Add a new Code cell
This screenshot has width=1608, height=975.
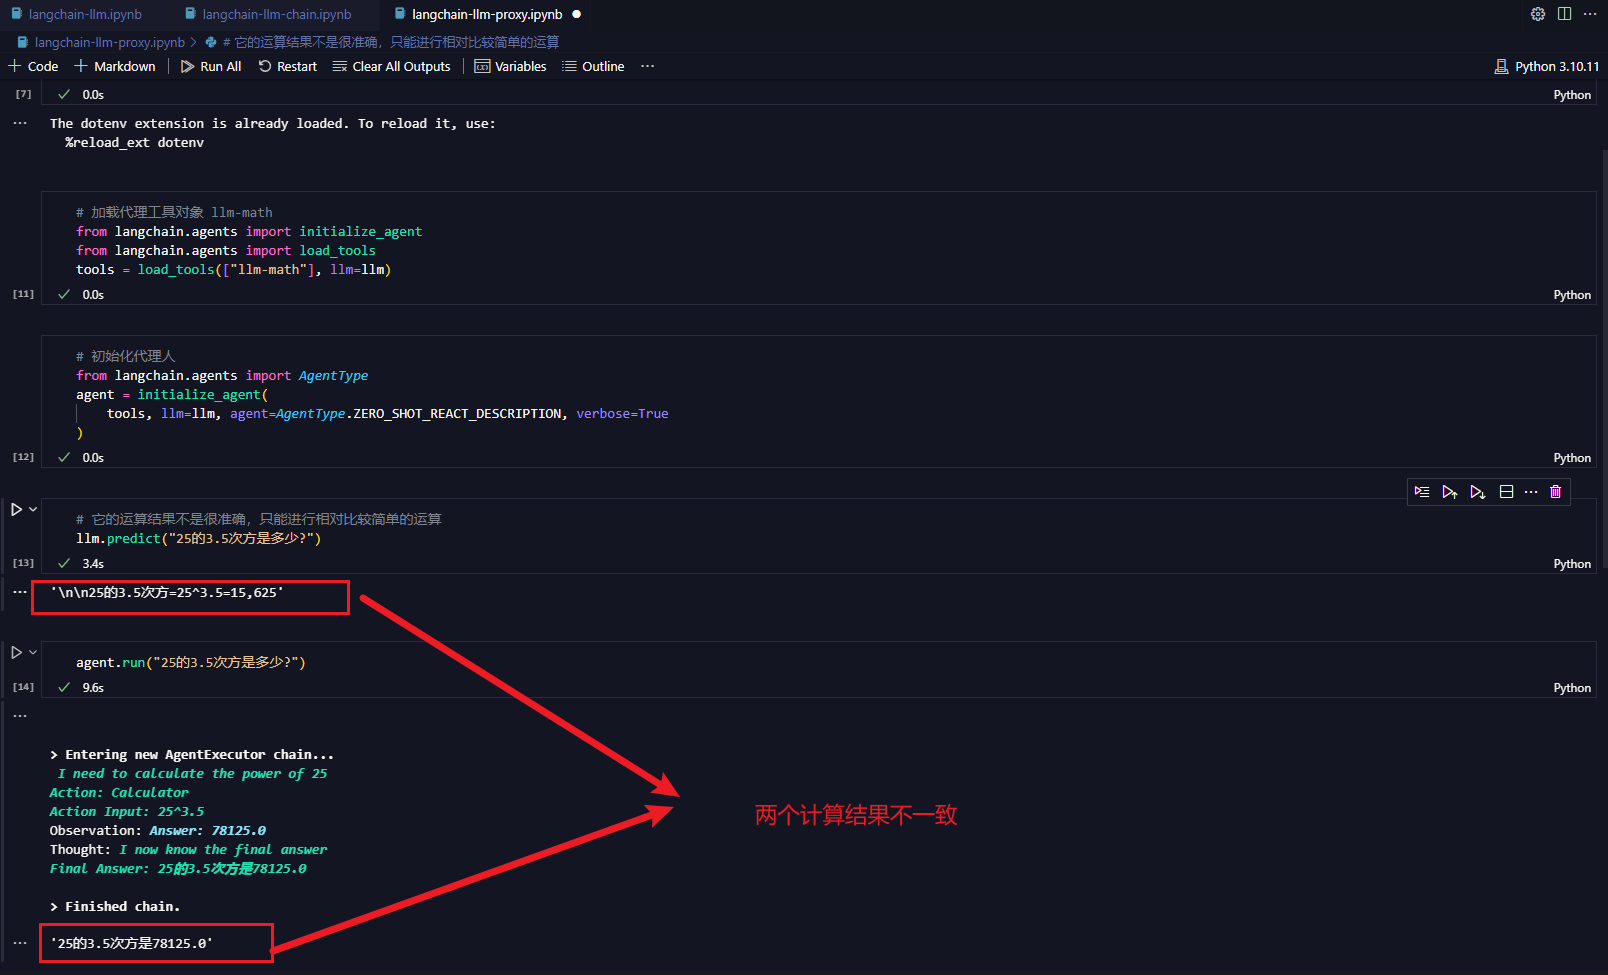(x=33, y=66)
